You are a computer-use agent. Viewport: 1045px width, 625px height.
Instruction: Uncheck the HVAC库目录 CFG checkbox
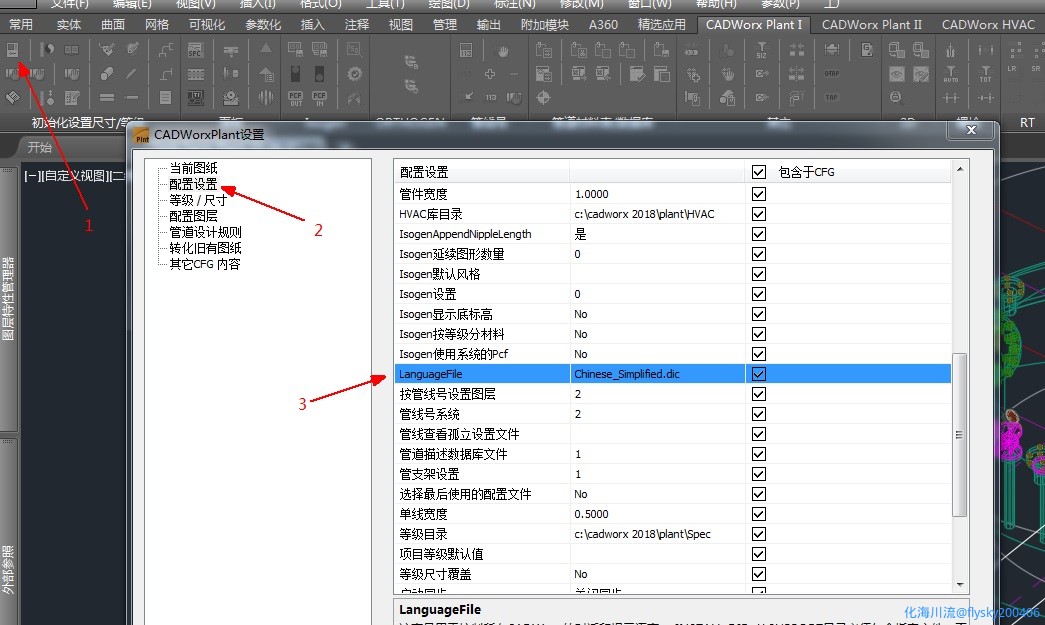point(758,214)
